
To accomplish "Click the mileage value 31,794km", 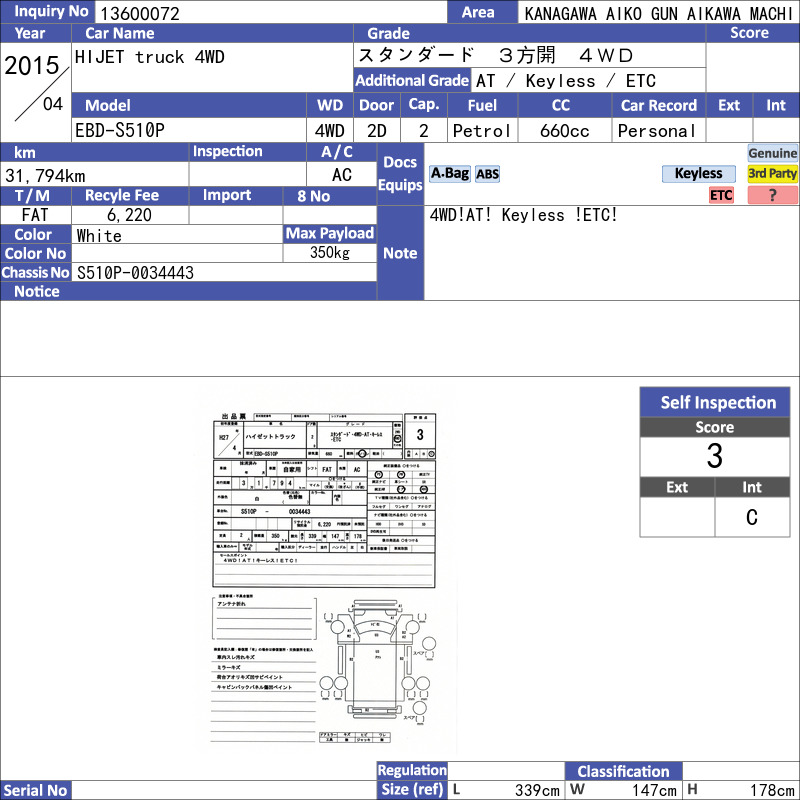I will coord(45,176).
